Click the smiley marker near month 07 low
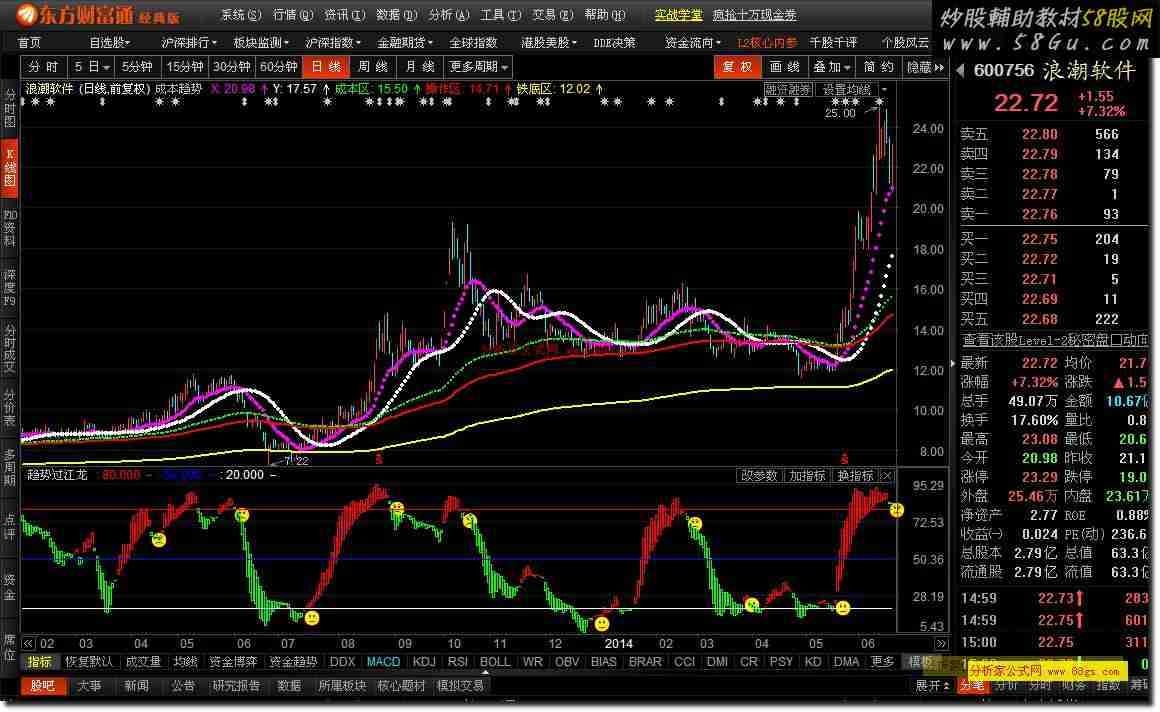Viewport: 1160px width, 712px height. click(x=312, y=617)
